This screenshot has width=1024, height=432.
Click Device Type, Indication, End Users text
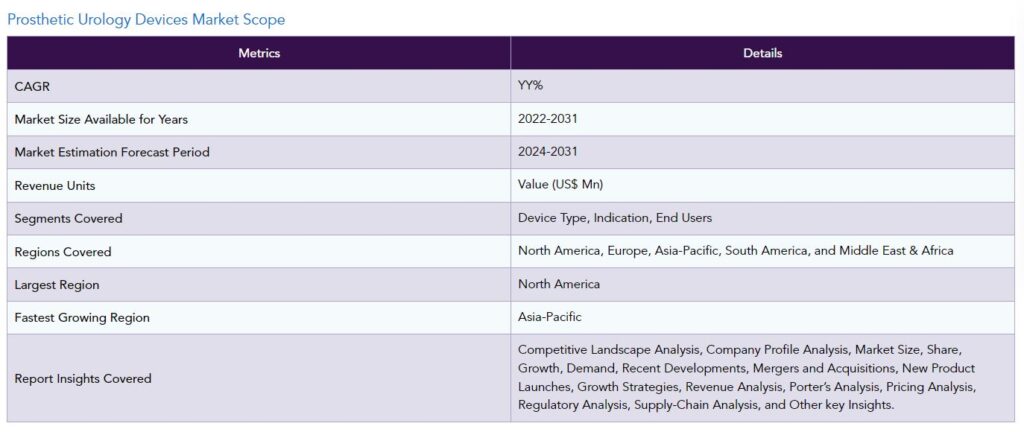point(615,218)
